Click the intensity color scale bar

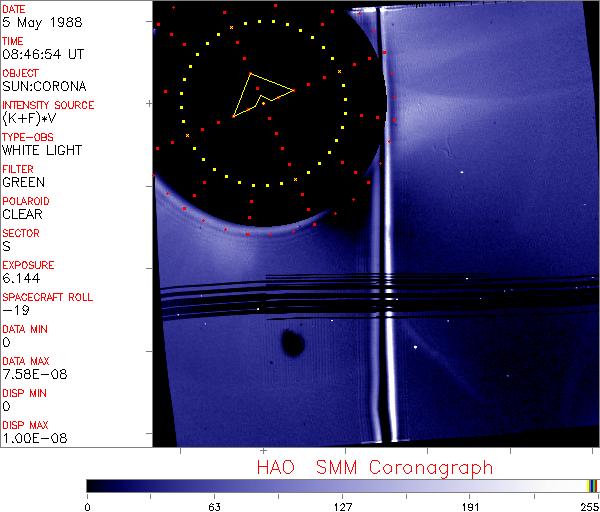click(342, 486)
